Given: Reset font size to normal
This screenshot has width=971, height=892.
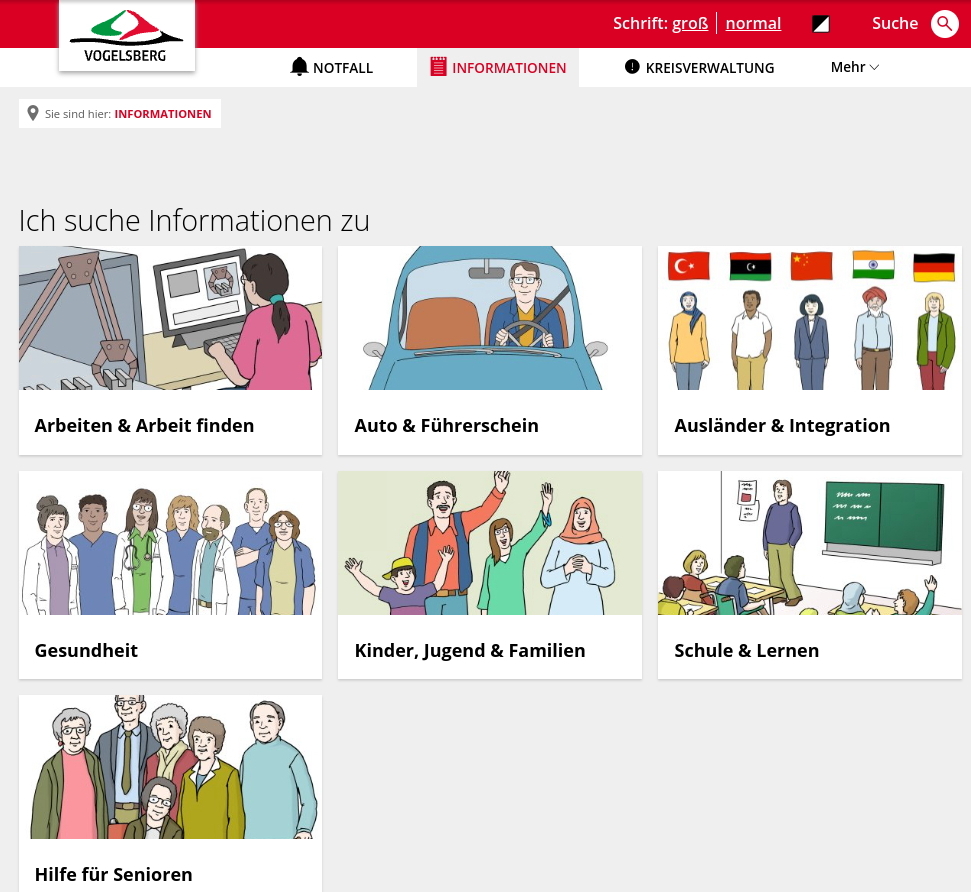Looking at the screenshot, I should click(753, 23).
